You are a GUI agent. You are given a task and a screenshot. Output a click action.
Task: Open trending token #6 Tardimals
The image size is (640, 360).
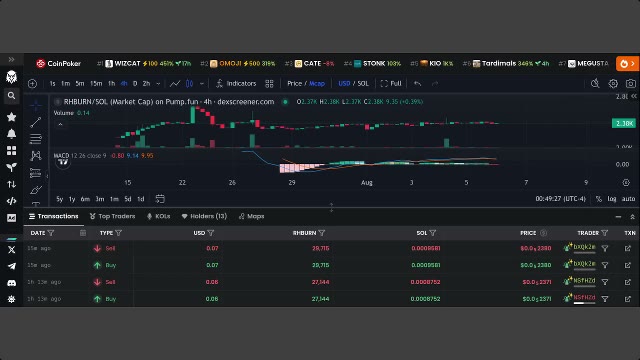pyautogui.click(x=505, y=64)
